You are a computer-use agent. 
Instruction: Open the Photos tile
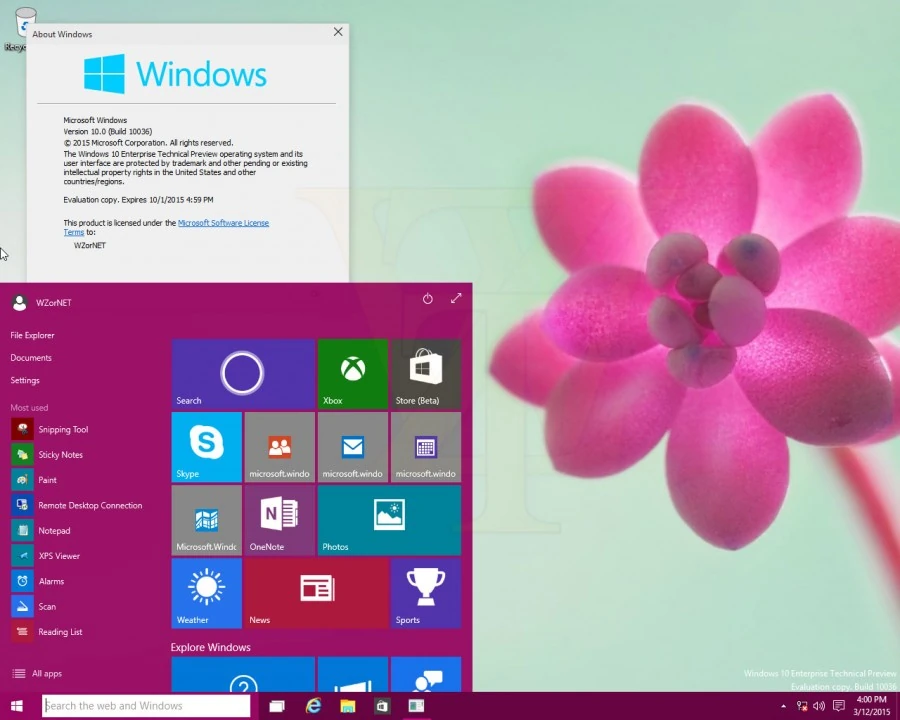(x=389, y=520)
